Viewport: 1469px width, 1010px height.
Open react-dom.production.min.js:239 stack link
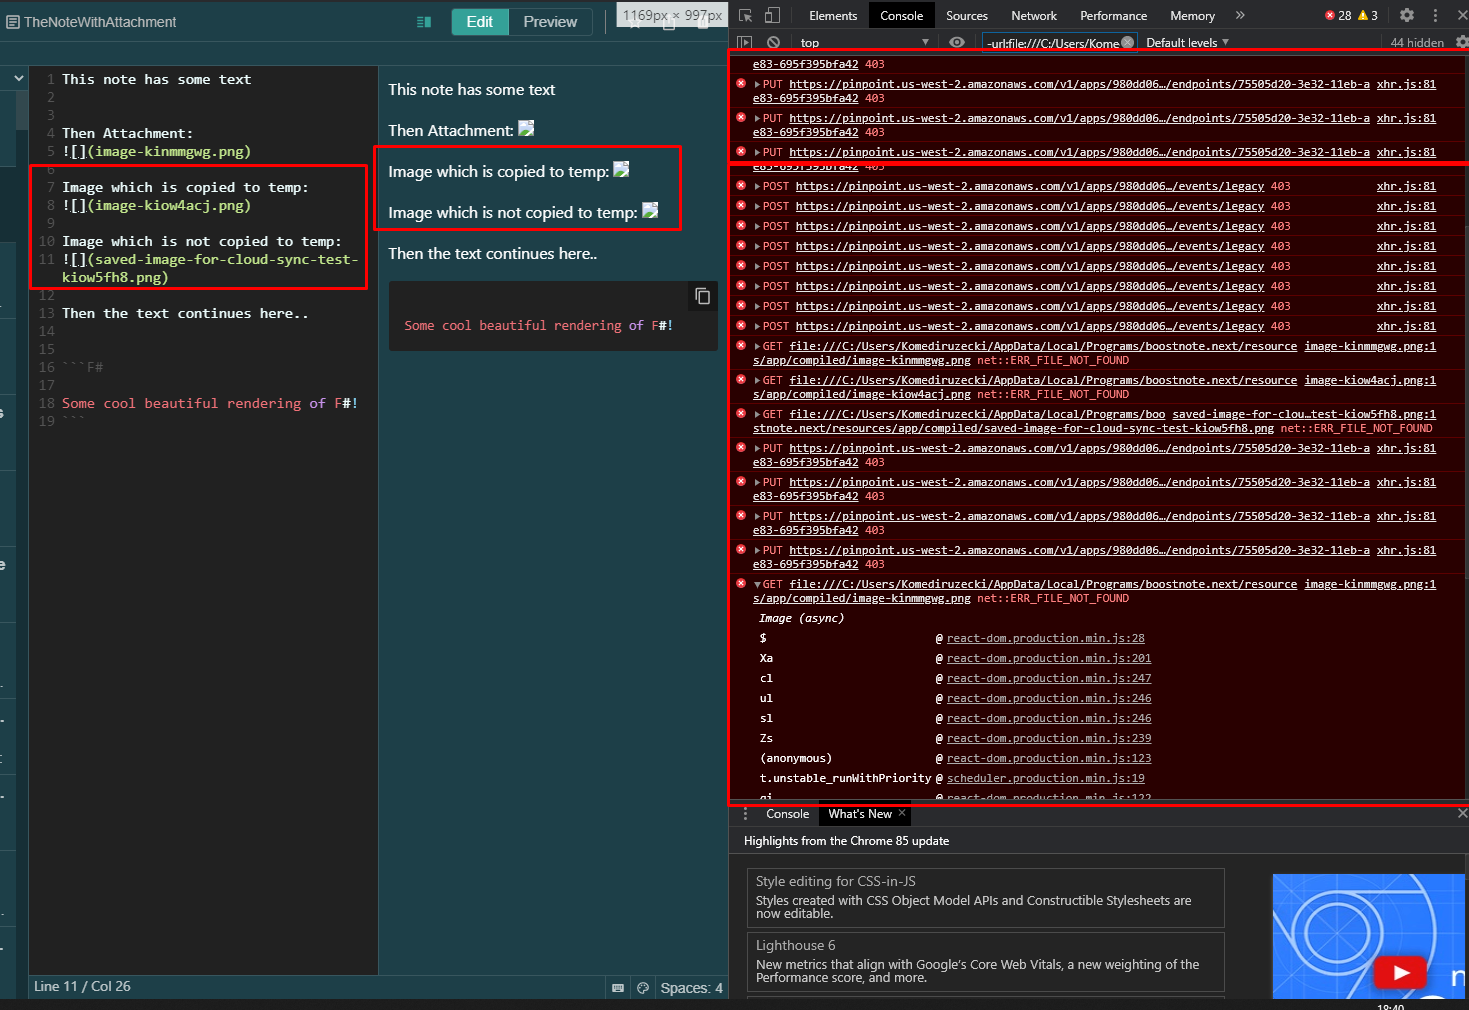tap(1049, 738)
